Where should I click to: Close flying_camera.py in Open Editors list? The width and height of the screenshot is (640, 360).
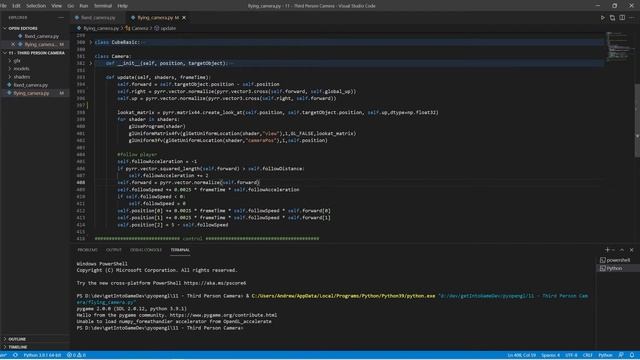click(x=13, y=44)
